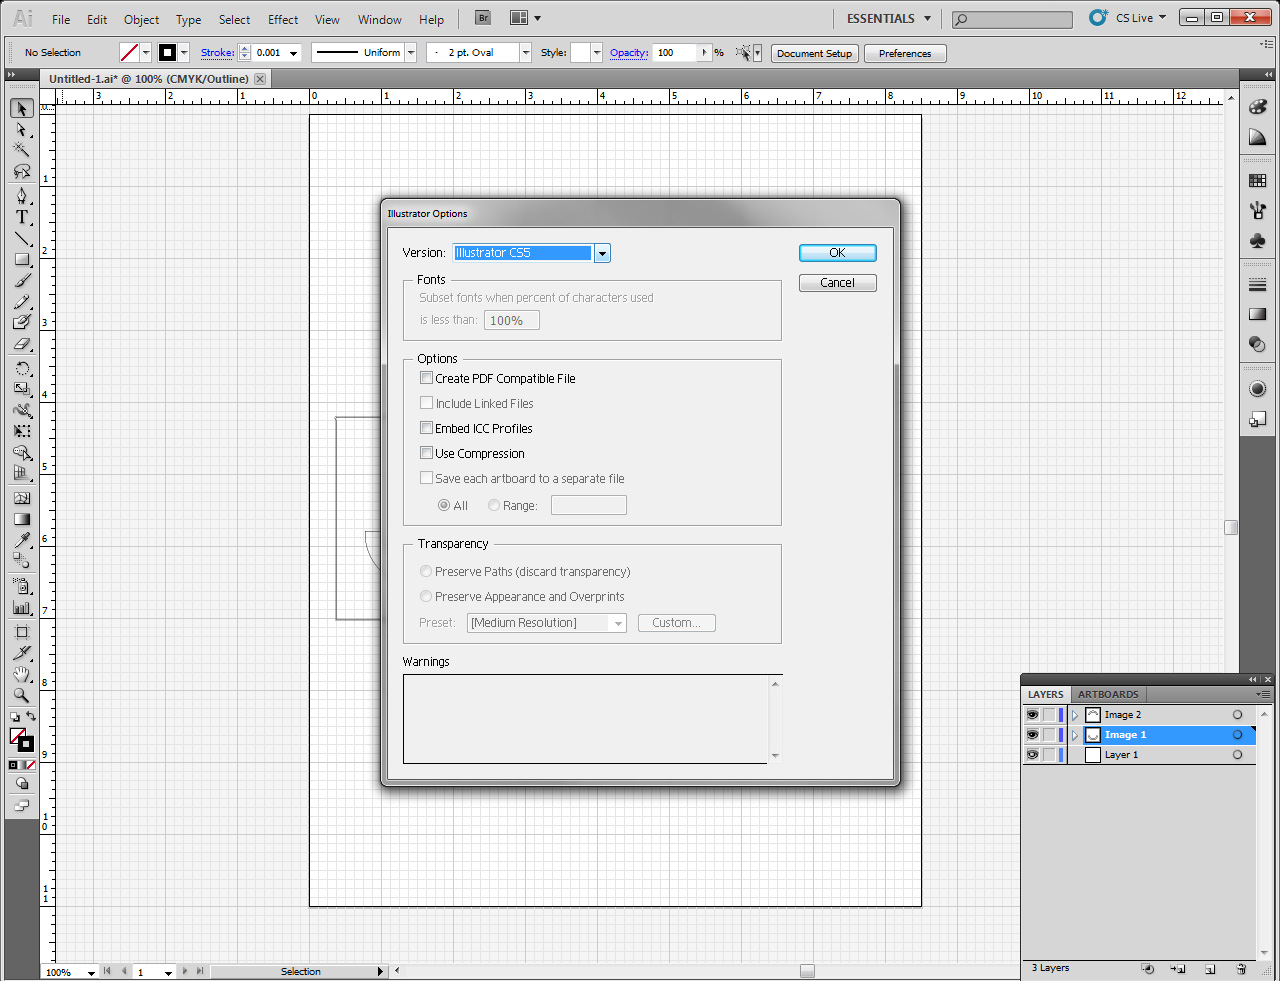Screen dimensions: 1280x981
Task: Click the Opacity link
Action: tap(629, 53)
